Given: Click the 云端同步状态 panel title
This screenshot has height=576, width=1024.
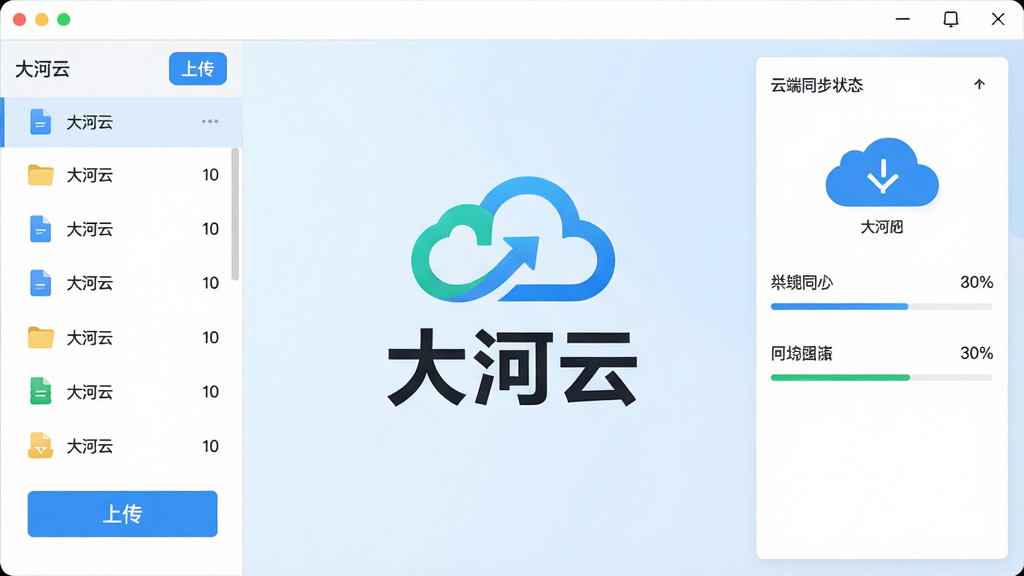Looking at the screenshot, I should click(817, 85).
